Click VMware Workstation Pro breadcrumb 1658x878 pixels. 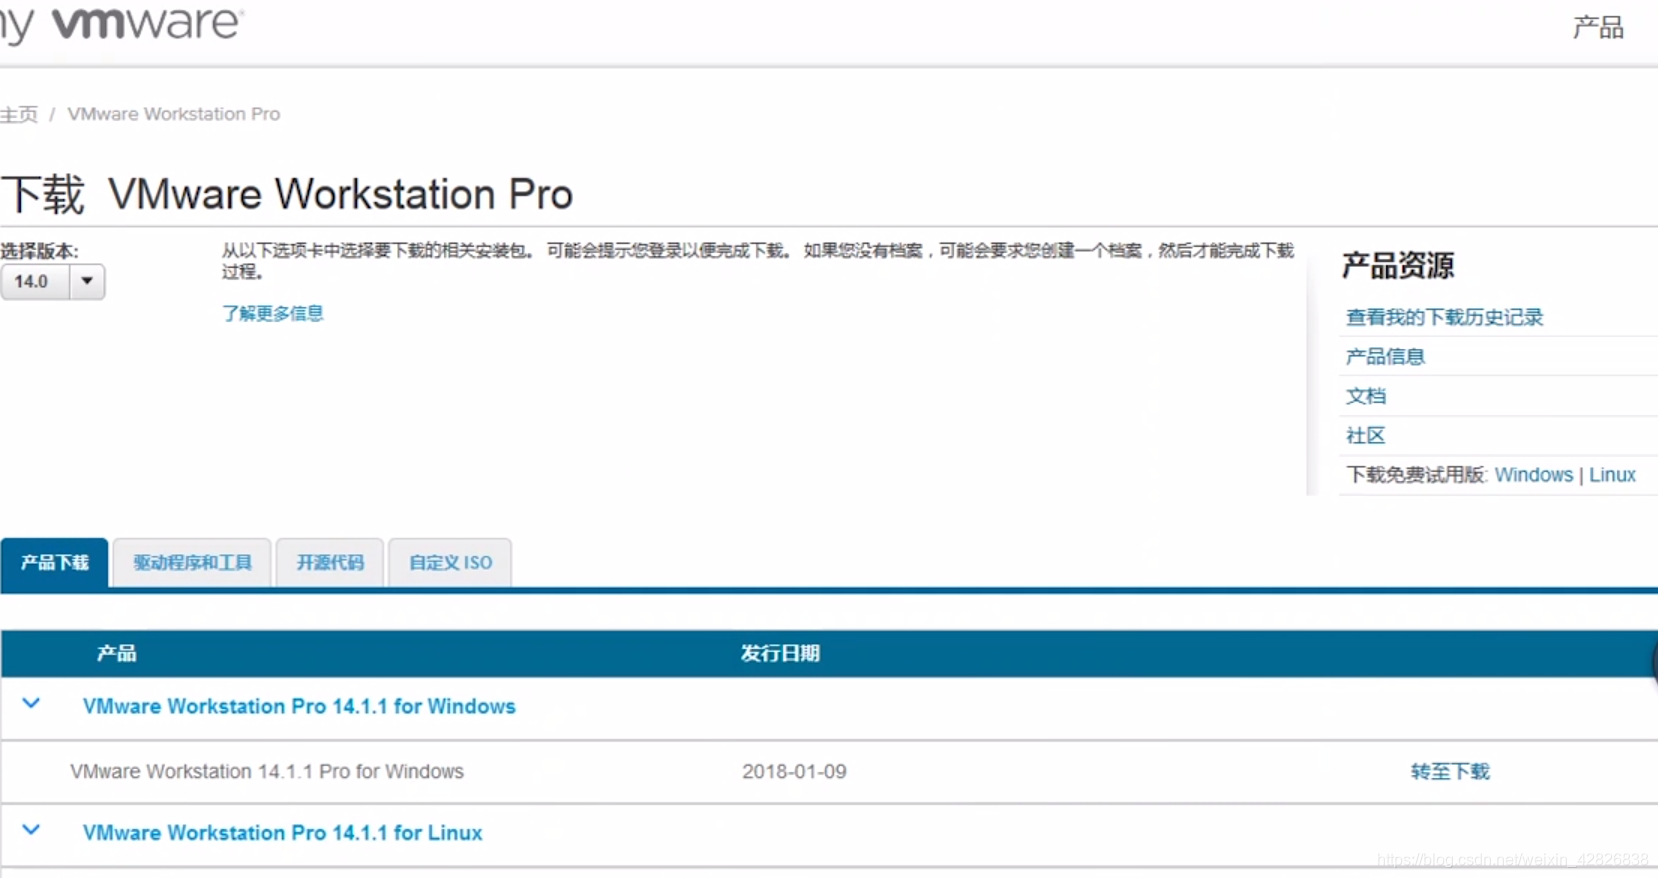click(x=174, y=114)
